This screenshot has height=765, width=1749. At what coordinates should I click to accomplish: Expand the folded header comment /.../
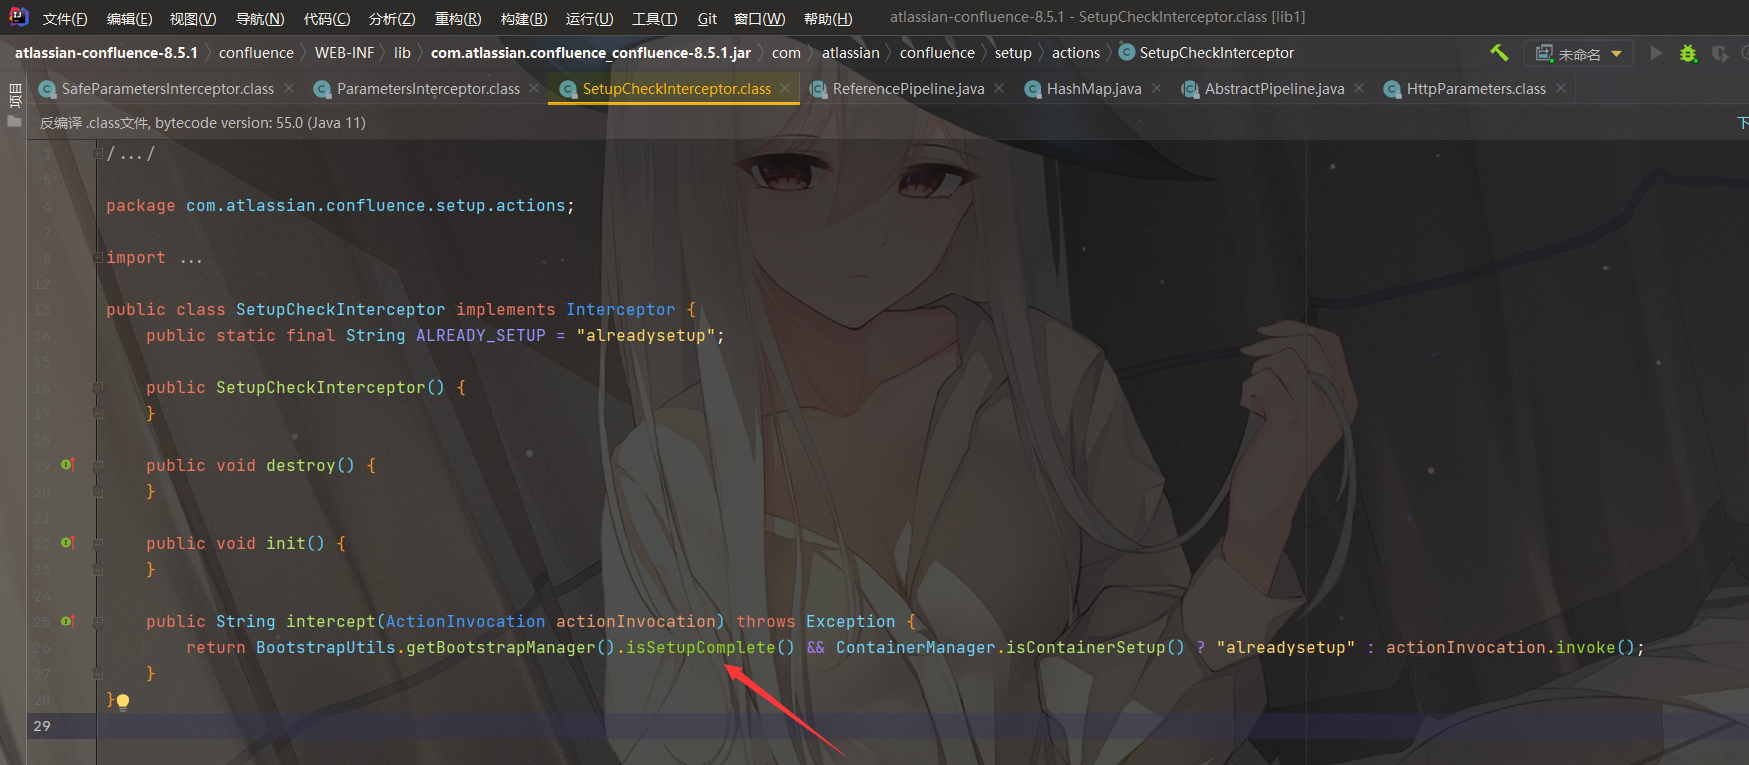pyautogui.click(x=97, y=153)
